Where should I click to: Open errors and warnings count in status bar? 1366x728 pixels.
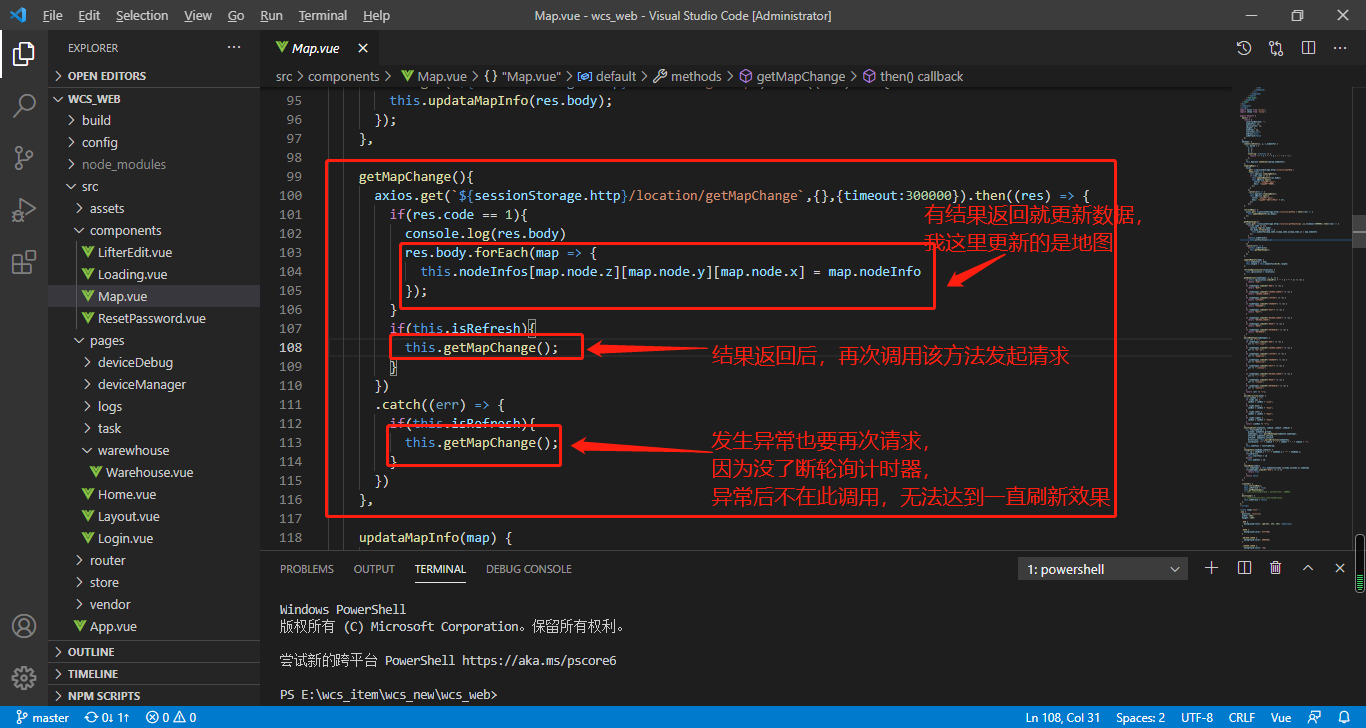point(171,717)
